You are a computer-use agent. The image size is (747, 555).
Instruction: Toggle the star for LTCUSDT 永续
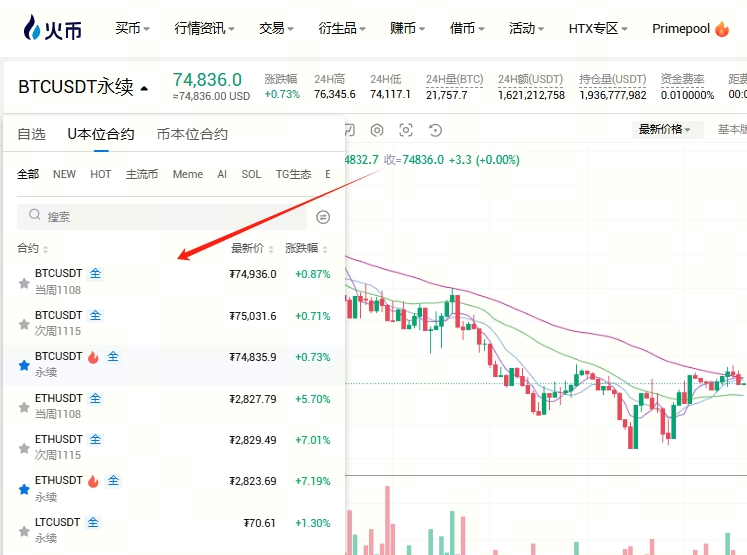click(24, 531)
